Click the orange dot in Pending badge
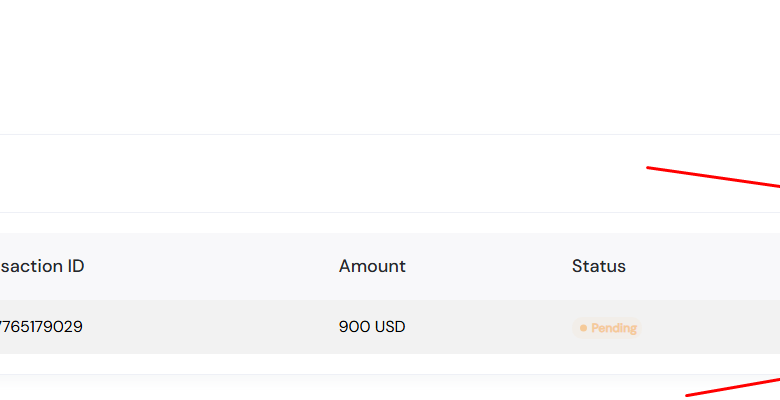This screenshot has width=780, height=400. (583, 328)
